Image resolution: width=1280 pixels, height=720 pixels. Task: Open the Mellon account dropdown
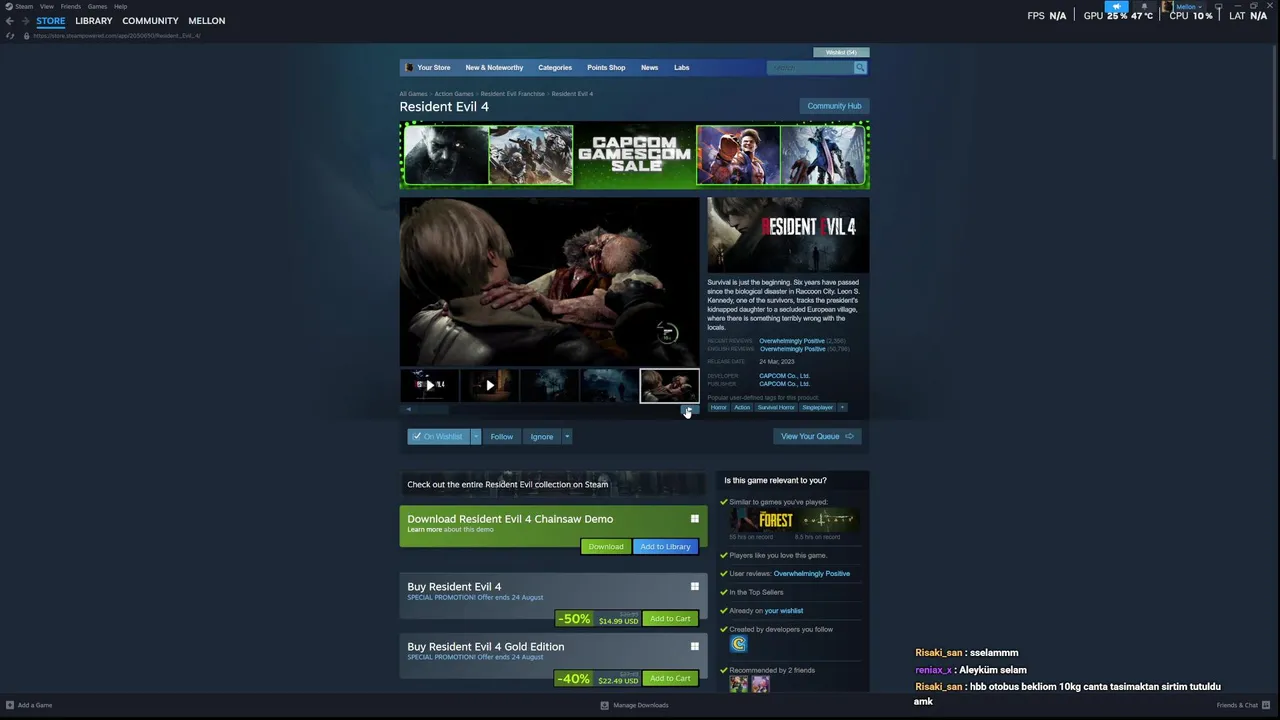pos(1188,6)
